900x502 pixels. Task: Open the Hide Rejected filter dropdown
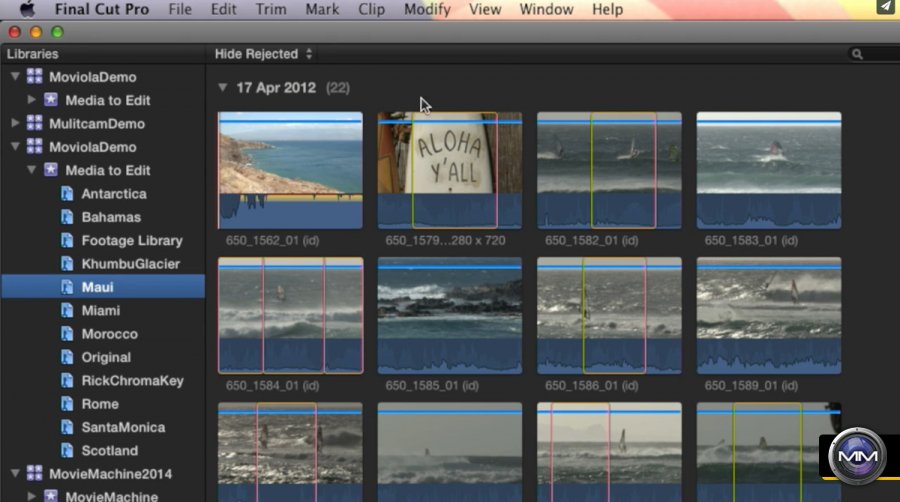point(263,54)
